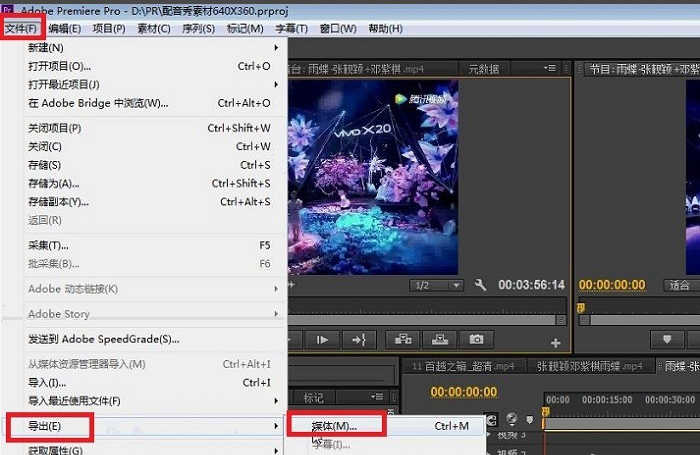
Task: Choose 存储为(A)... from the File menu
Action: pos(55,184)
